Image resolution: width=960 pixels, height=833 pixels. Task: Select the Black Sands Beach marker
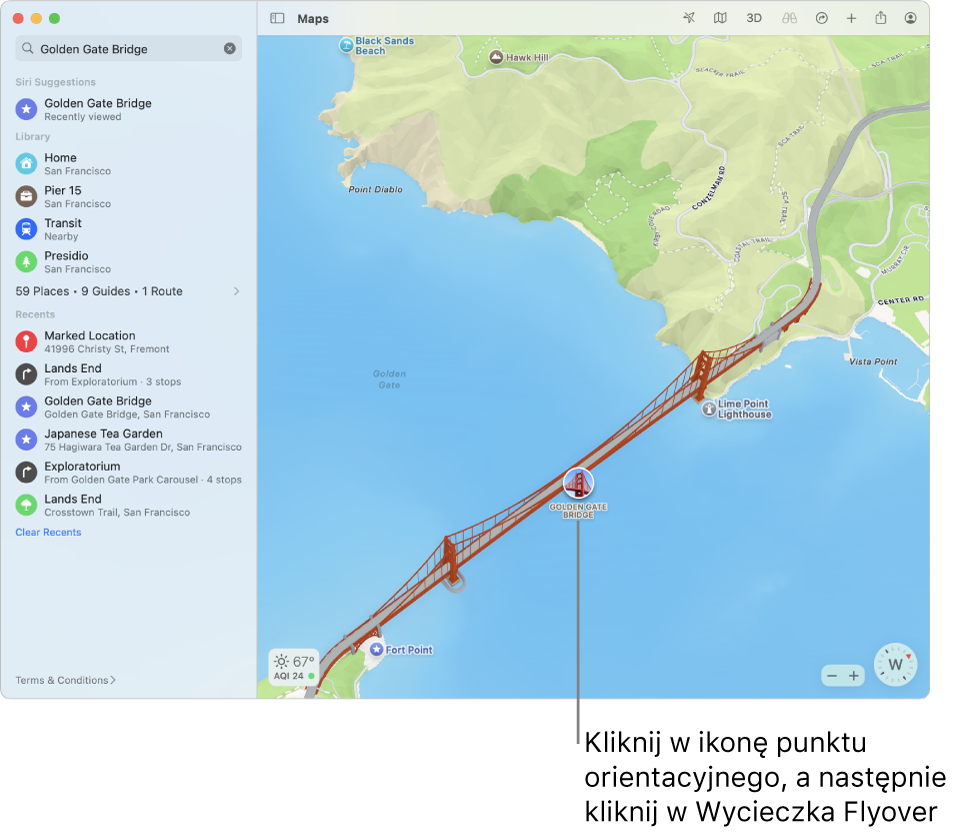coord(347,44)
